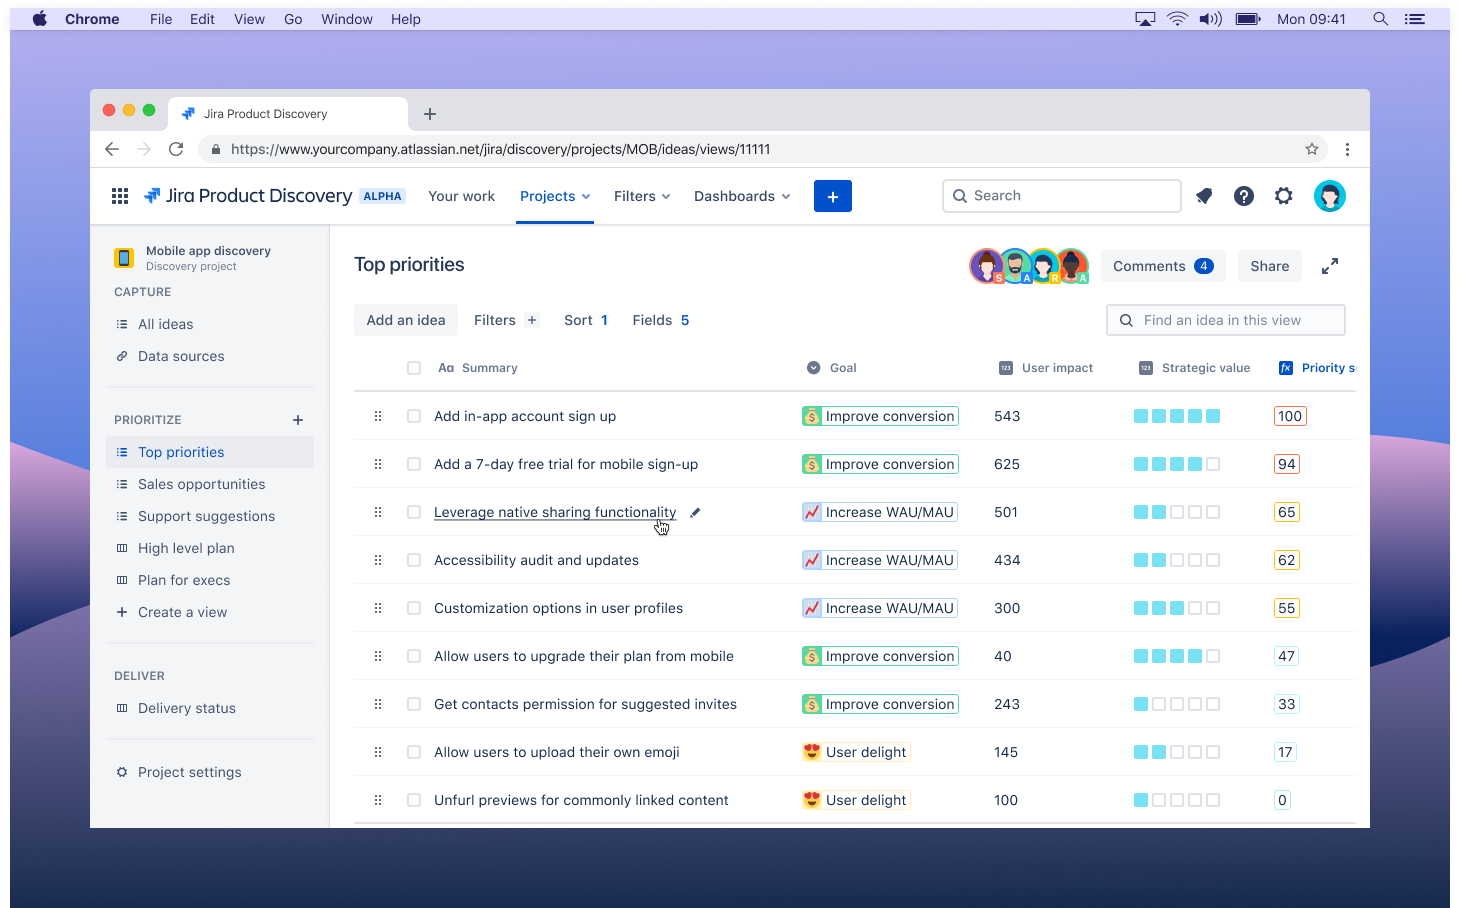Bookmark this page with the star icon
The height and width of the screenshot is (908, 1460).
[x=1312, y=149]
